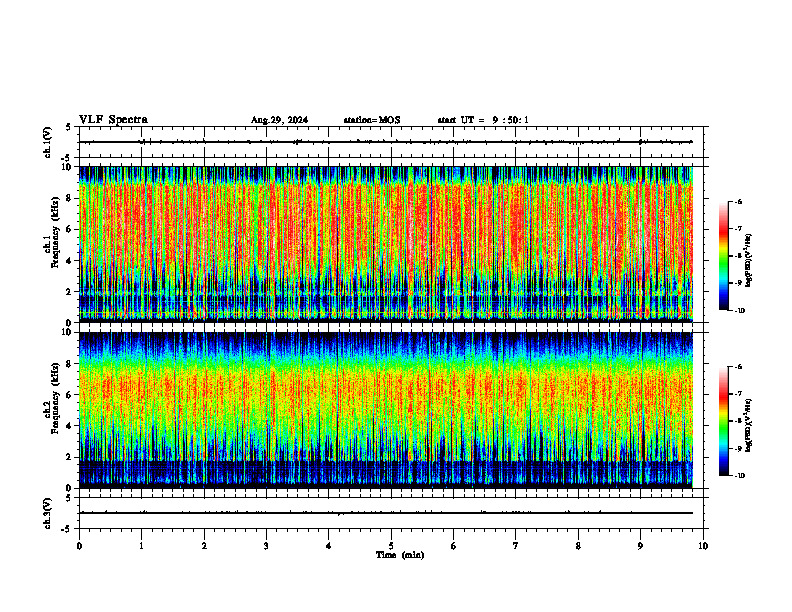
Task: Click the ch.2 "Frequency (kHz)" axis label
Action: tap(55, 398)
